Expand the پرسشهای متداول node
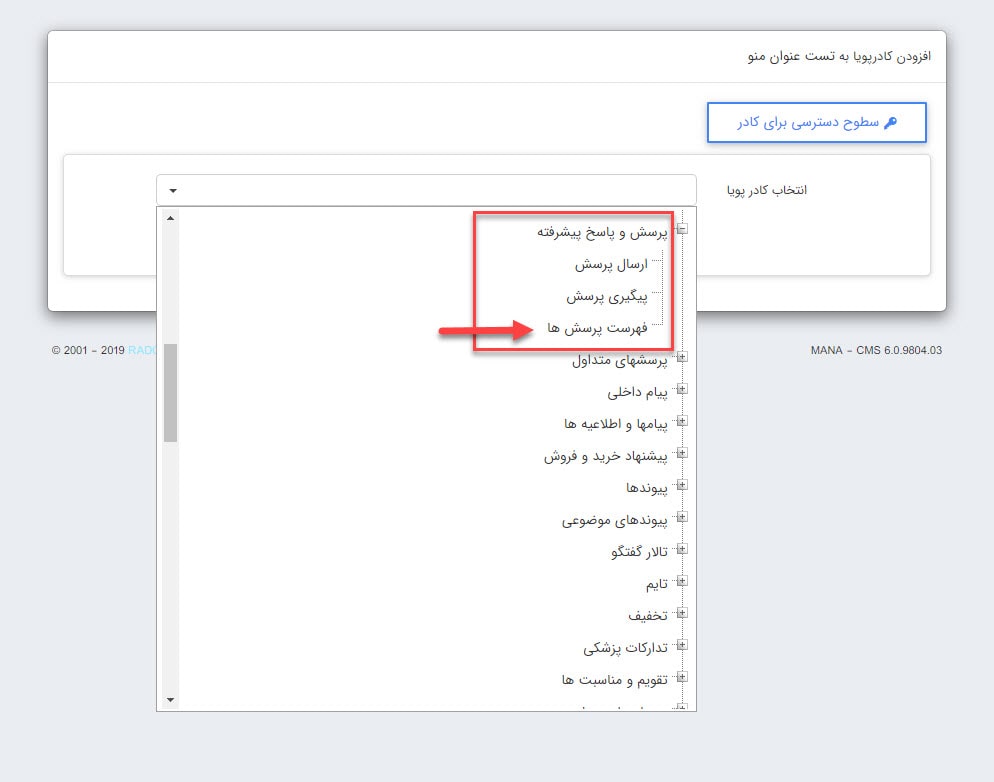Screen dimensions: 994x782 [x=682, y=357]
